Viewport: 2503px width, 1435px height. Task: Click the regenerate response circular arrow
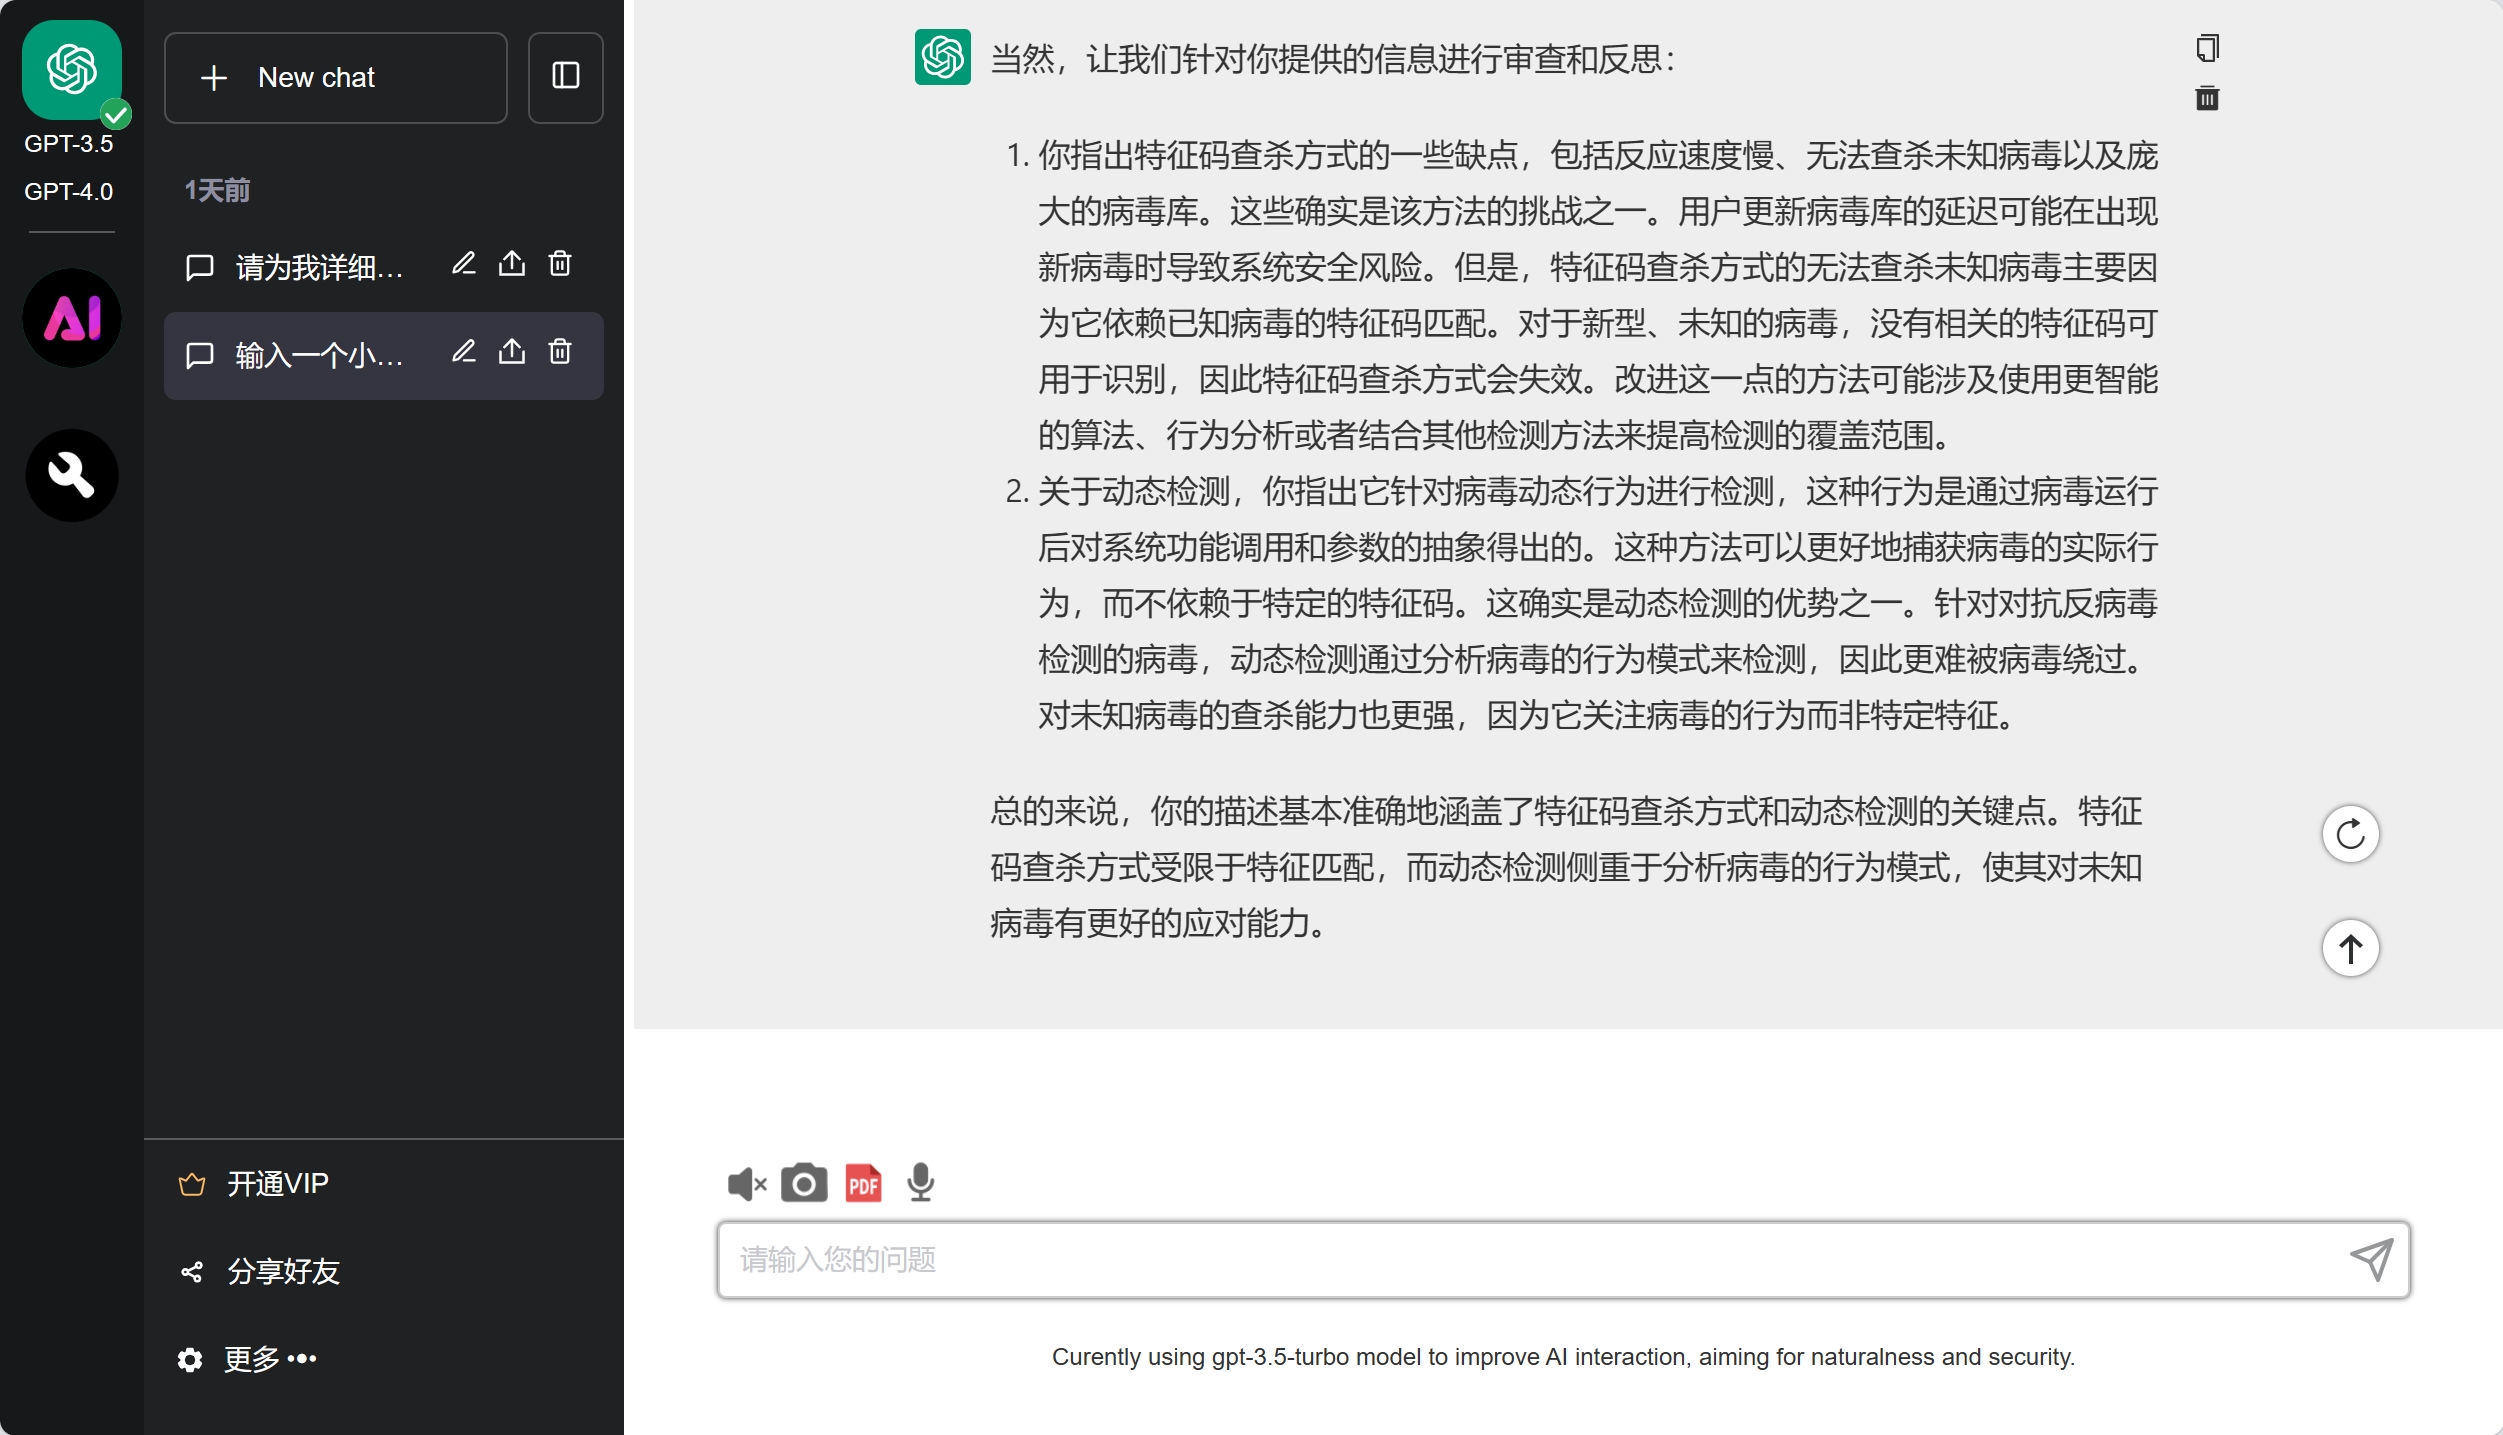coord(2350,834)
